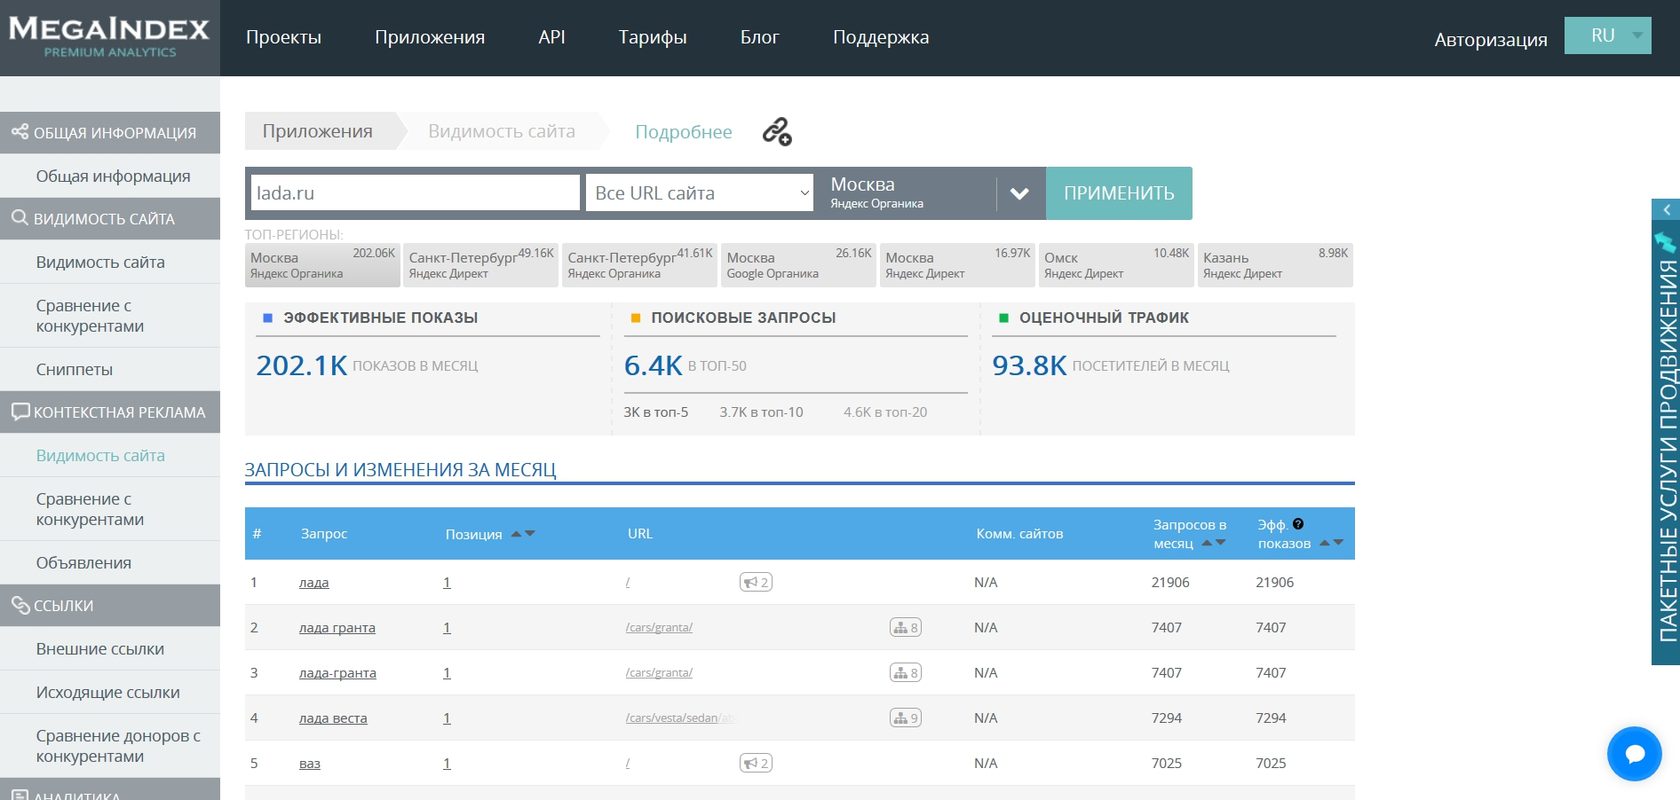Select top region Москва Google Органика 26.16K

(799, 265)
